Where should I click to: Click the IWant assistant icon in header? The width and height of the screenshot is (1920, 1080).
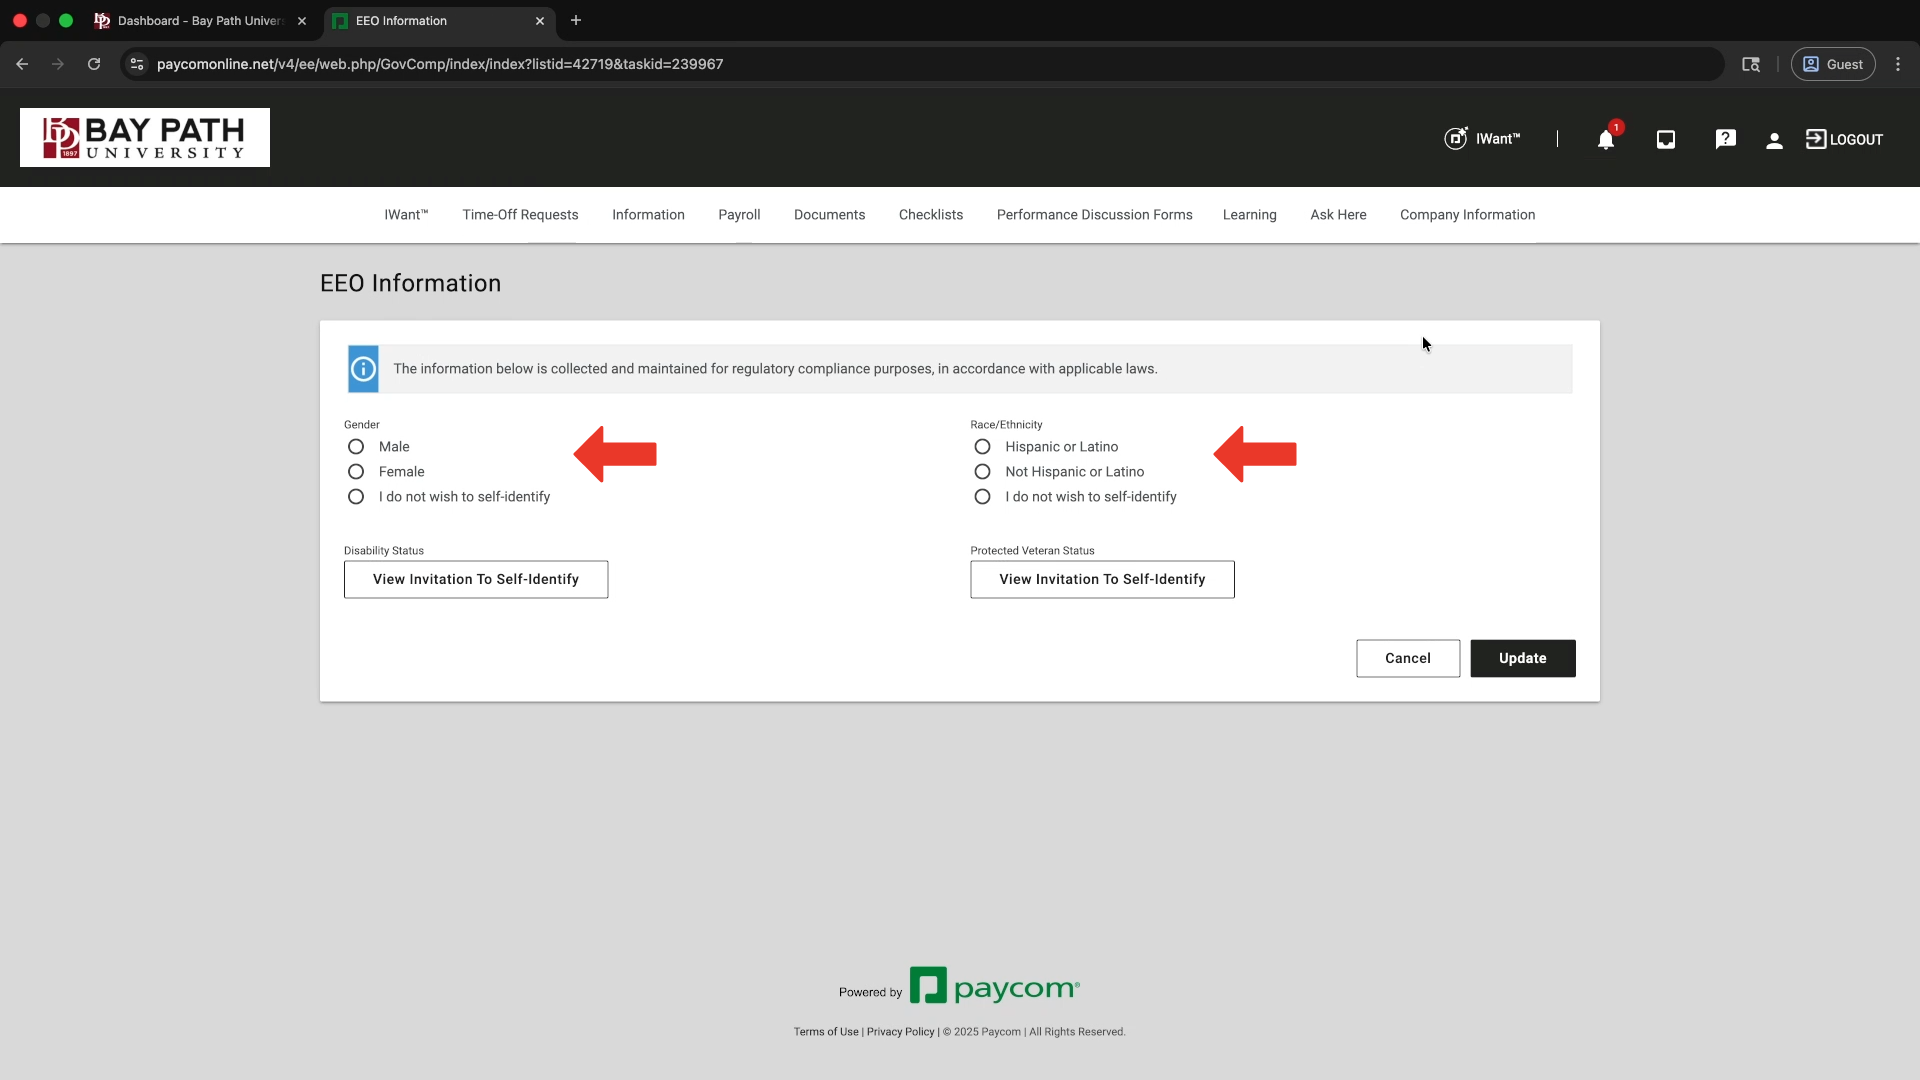(x=1456, y=139)
